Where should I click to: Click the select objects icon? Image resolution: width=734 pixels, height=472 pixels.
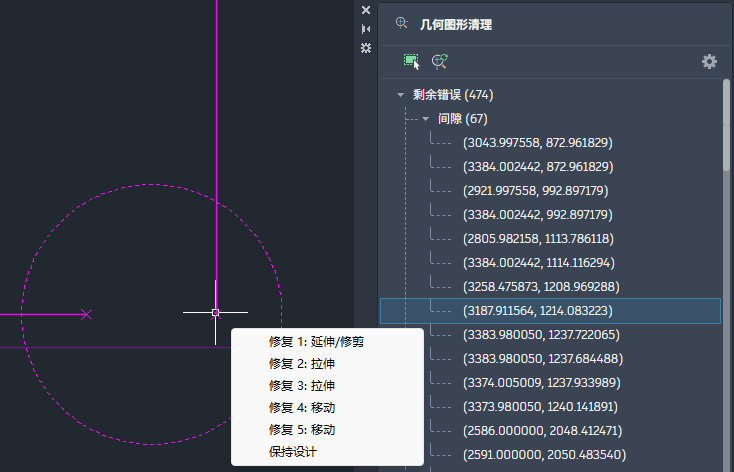click(412, 61)
